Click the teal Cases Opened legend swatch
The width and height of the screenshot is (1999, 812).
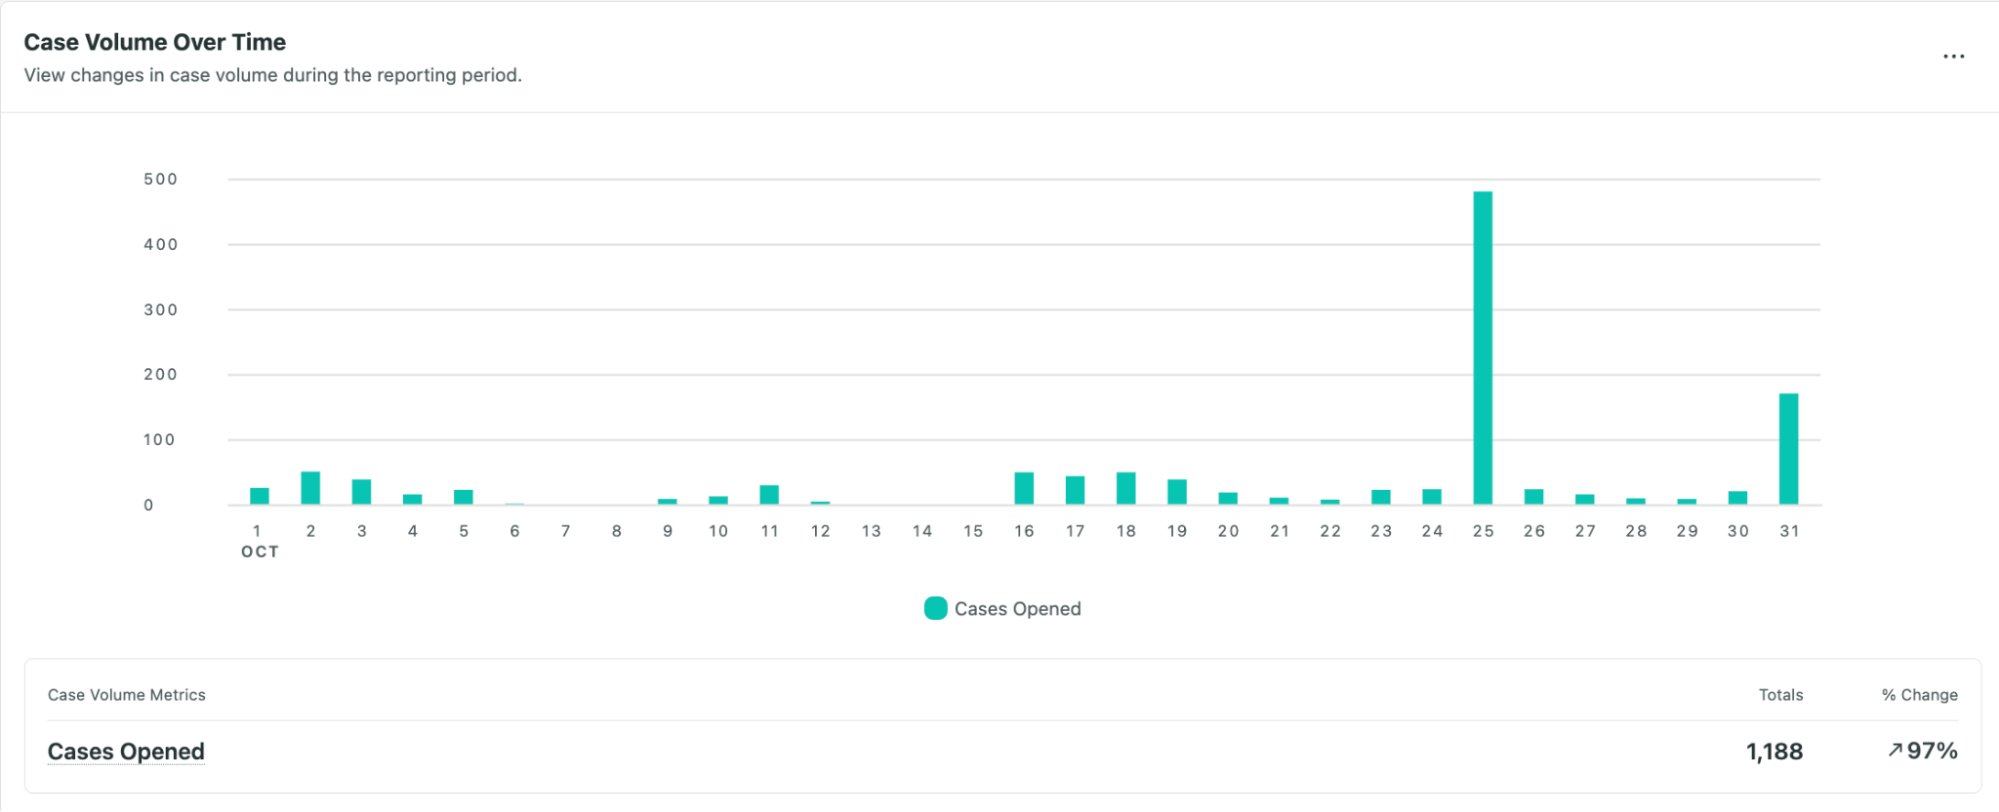(x=935, y=609)
